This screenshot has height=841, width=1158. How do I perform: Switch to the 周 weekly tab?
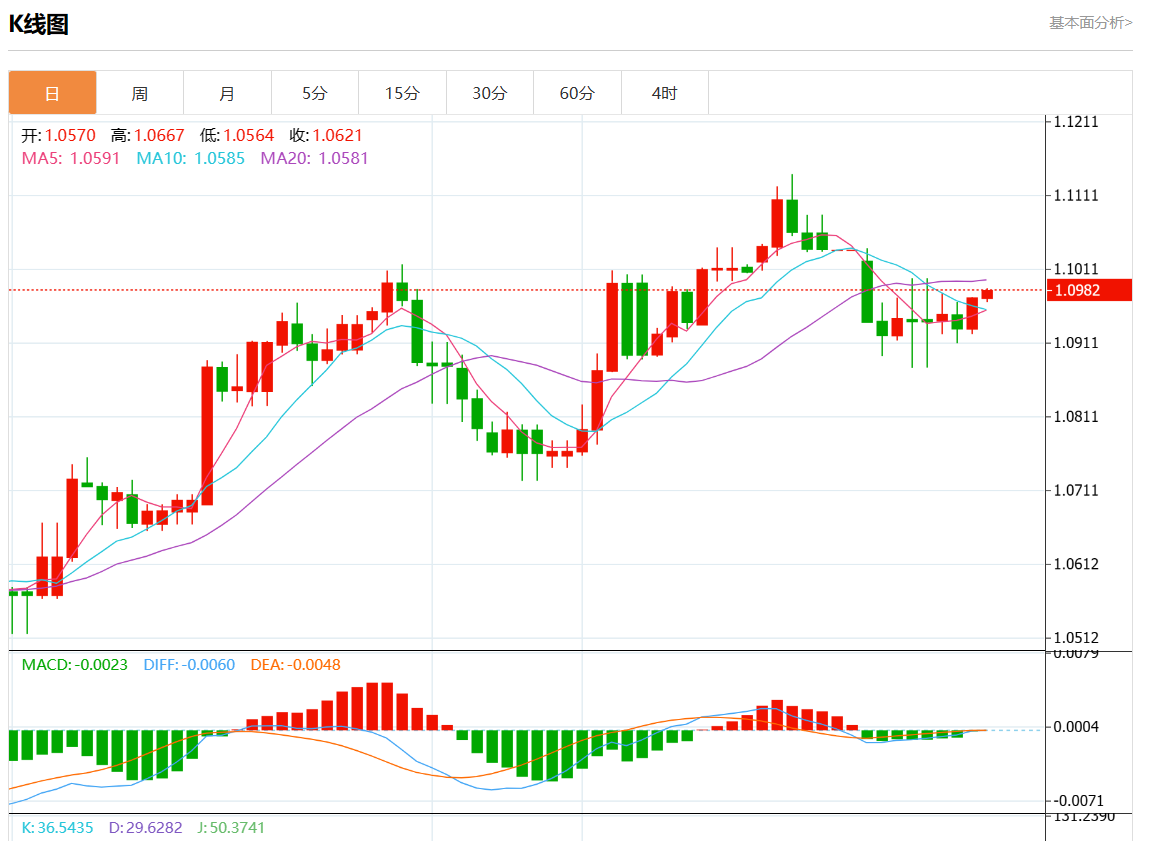click(x=140, y=93)
